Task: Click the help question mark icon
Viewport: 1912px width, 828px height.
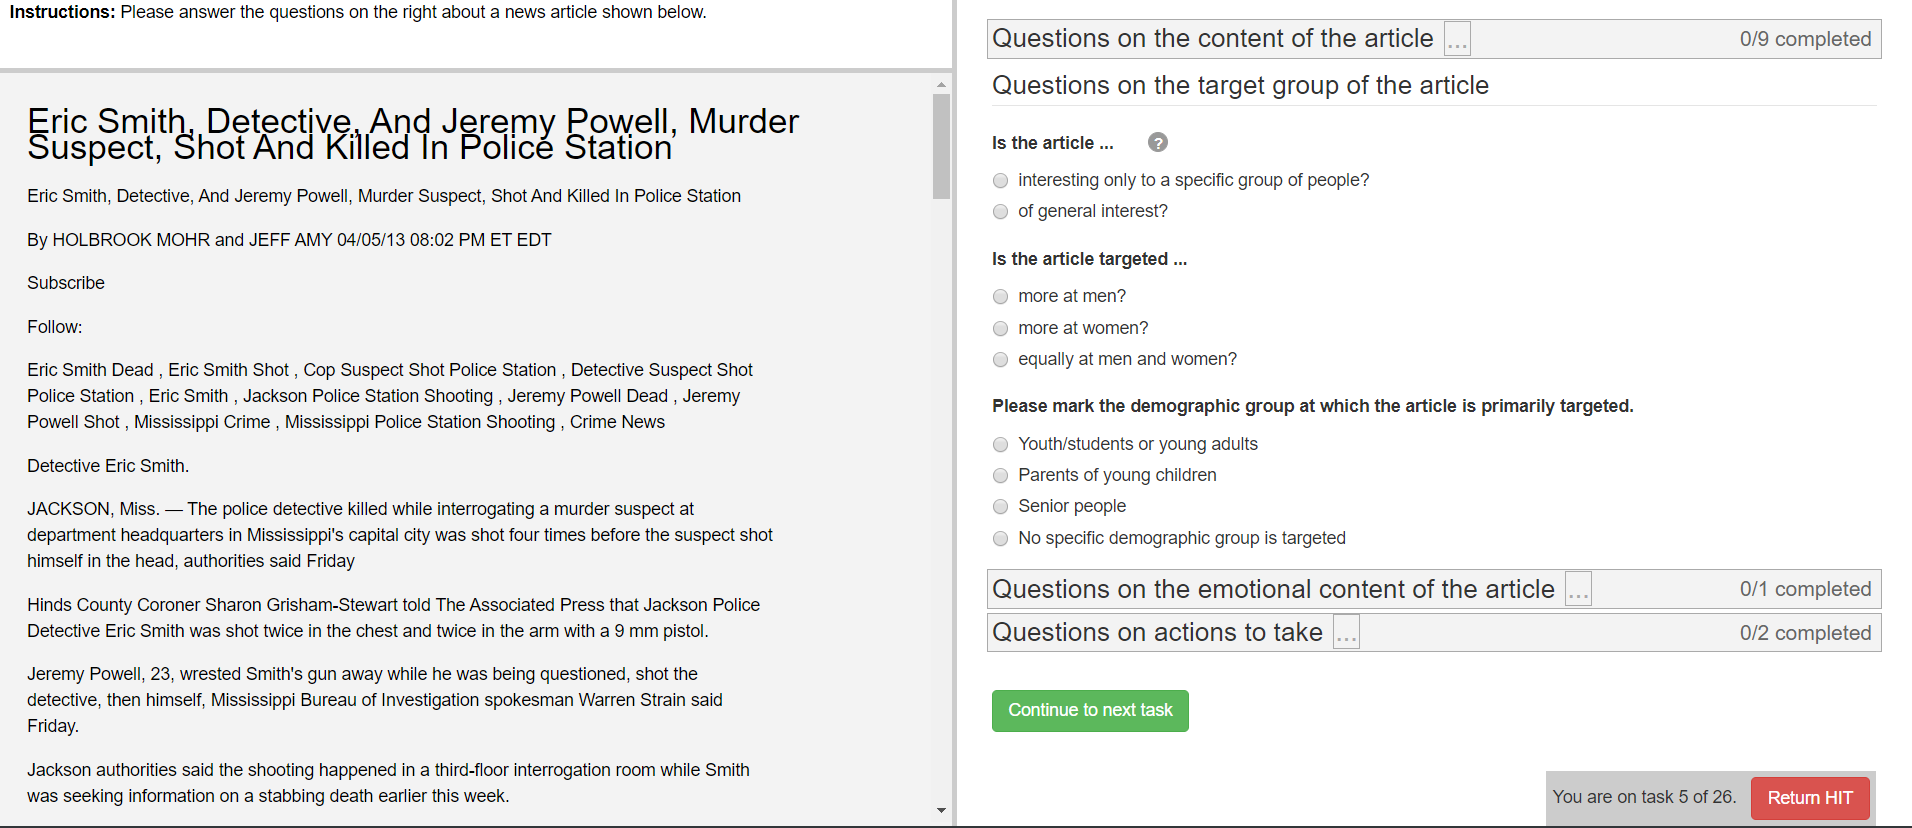Action: click(x=1157, y=143)
